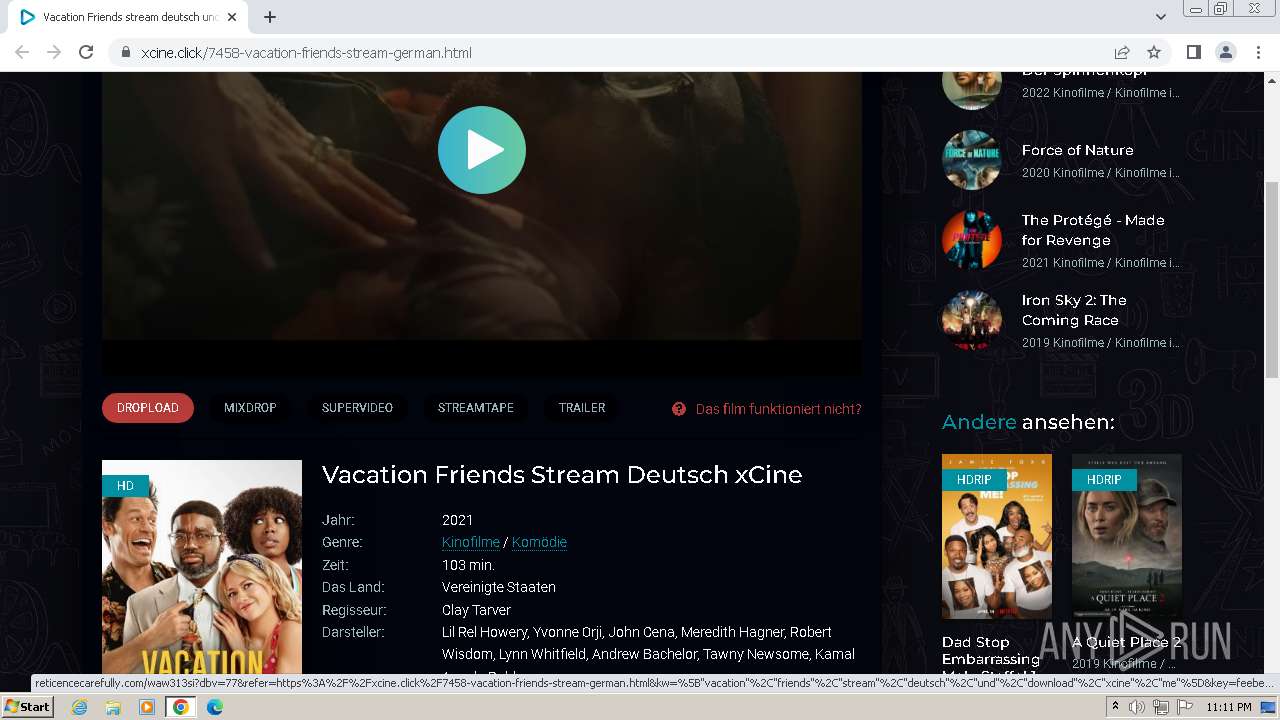
Task: Open Force of Nature movie link
Action: (1078, 150)
